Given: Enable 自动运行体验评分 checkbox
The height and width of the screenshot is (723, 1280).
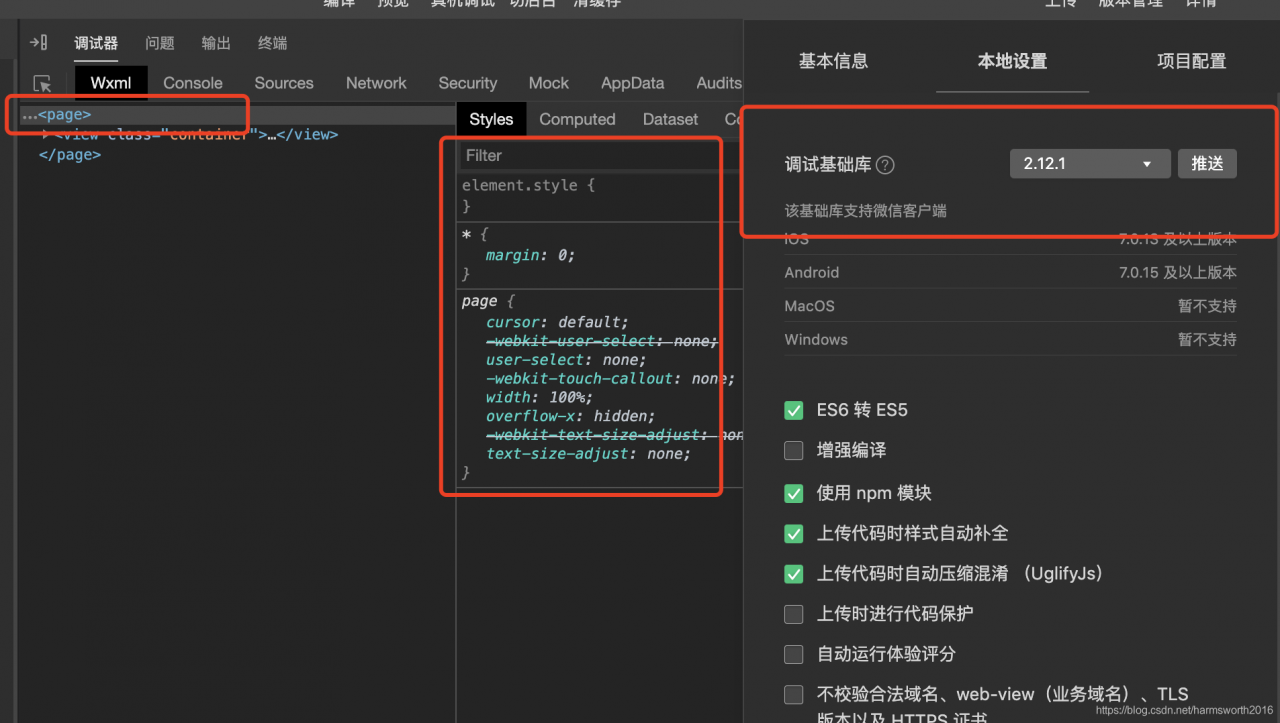Looking at the screenshot, I should tap(794, 654).
